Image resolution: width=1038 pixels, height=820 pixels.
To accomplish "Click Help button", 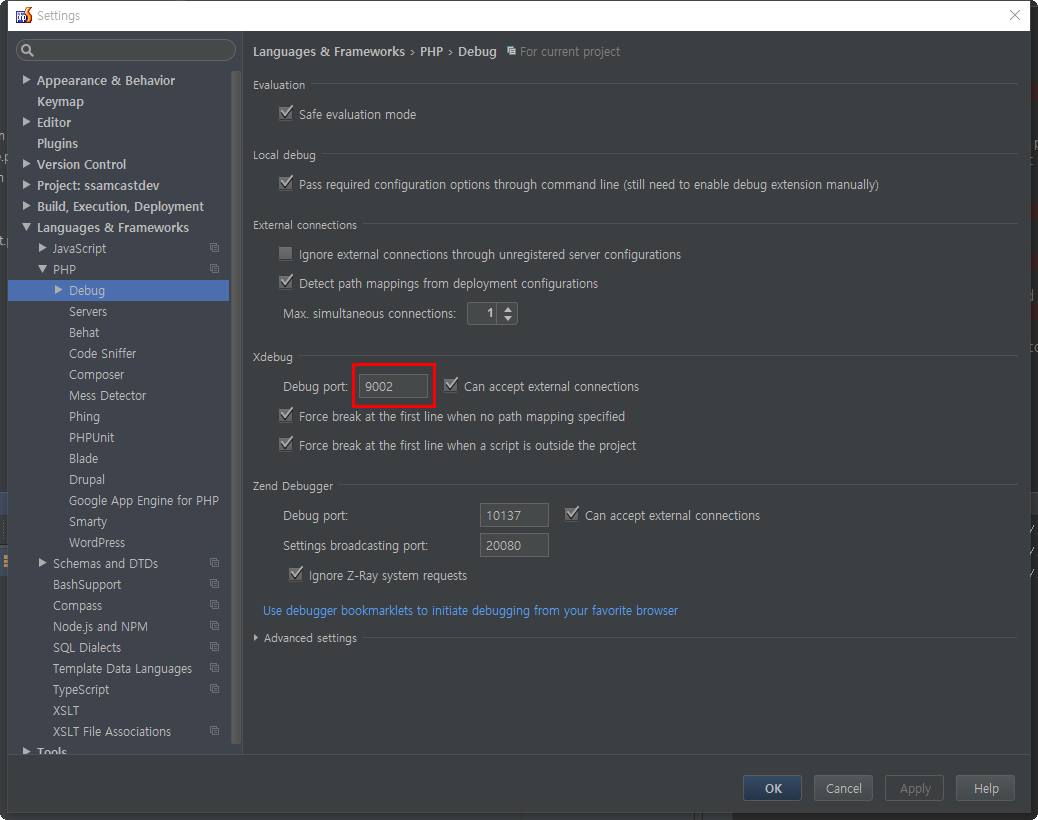I will (x=986, y=788).
